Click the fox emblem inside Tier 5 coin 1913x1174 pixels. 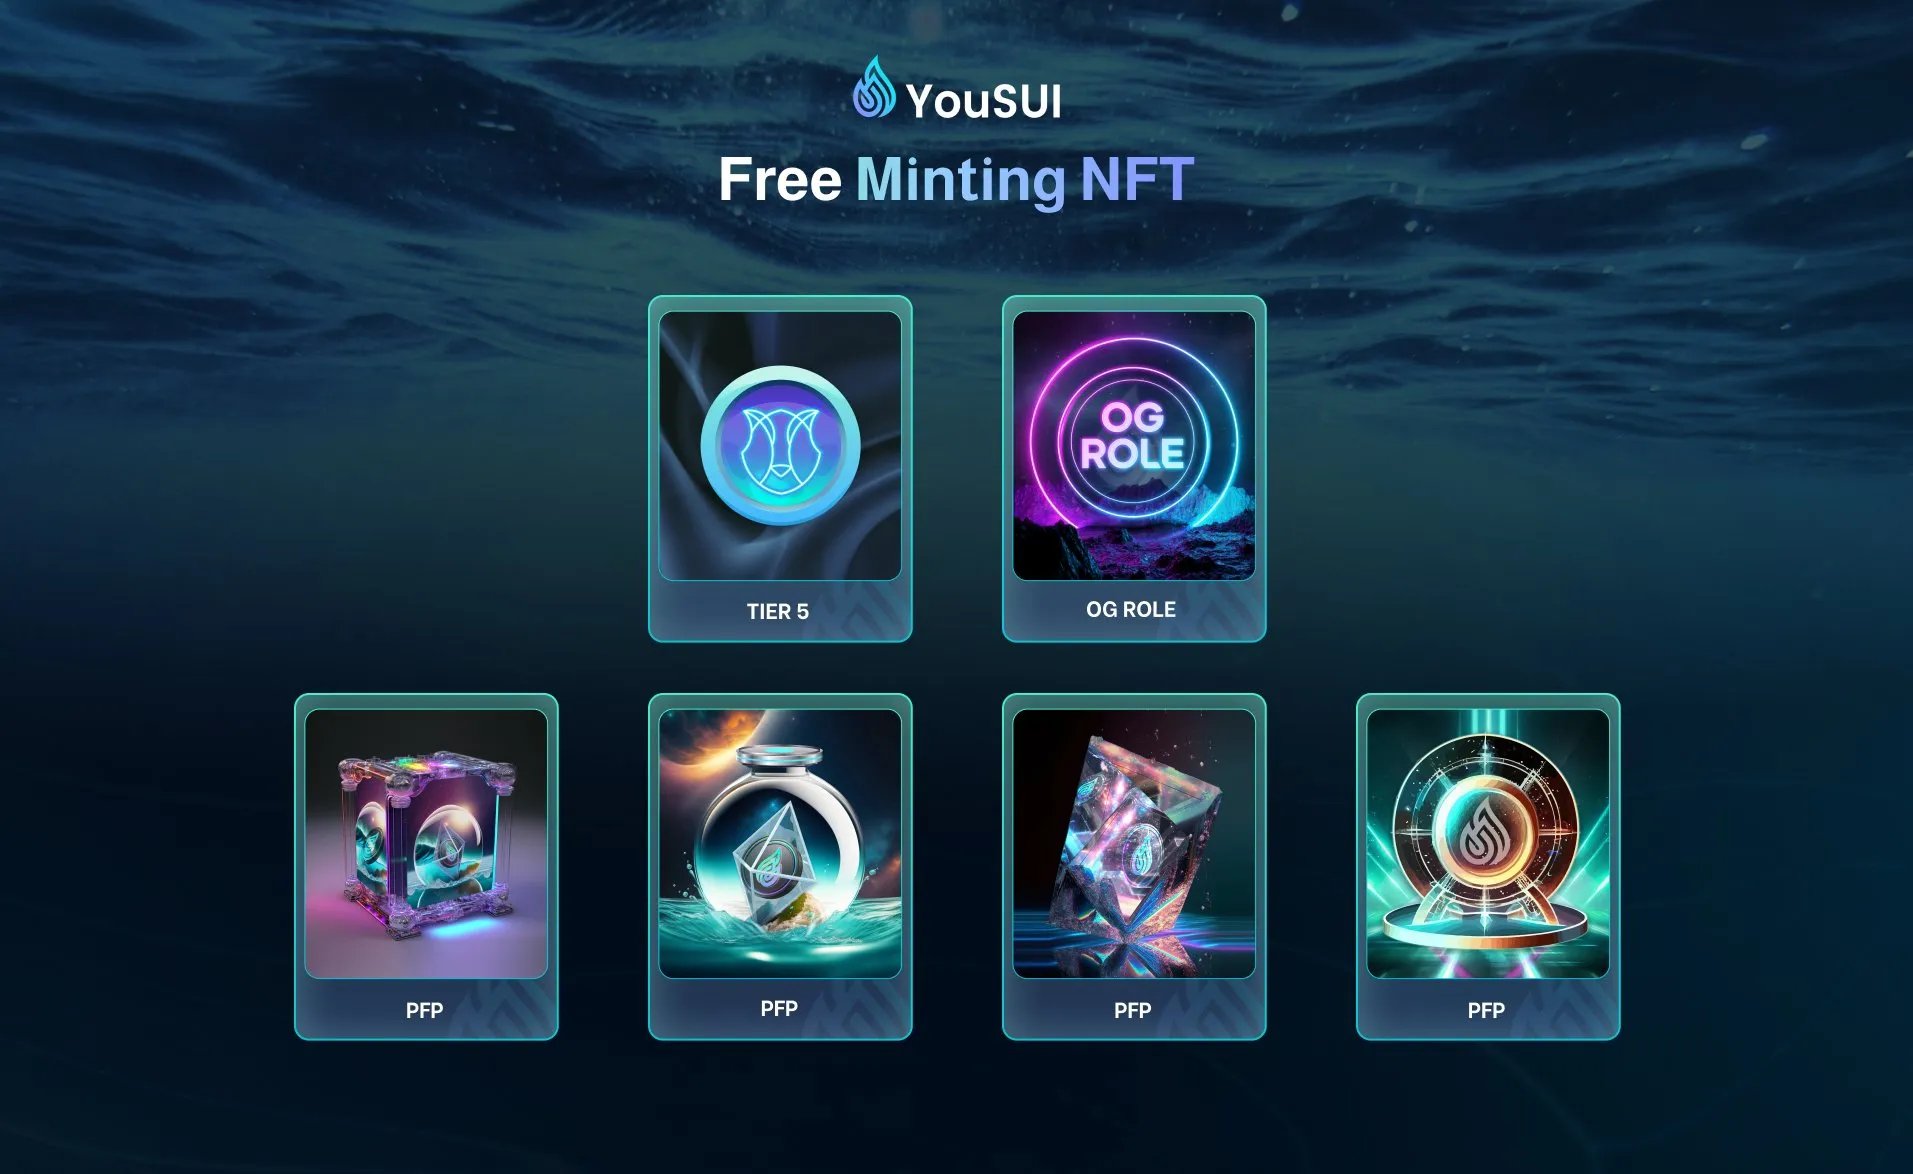[x=780, y=448]
